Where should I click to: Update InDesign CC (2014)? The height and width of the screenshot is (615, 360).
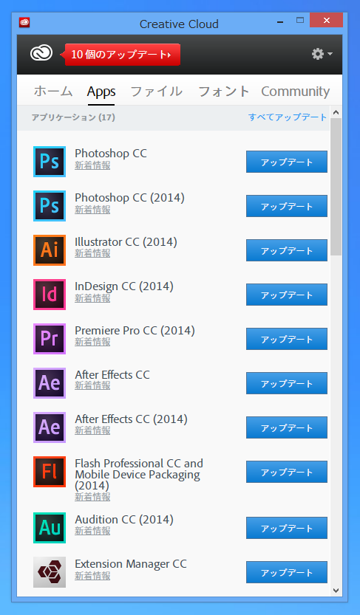click(287, 295)
